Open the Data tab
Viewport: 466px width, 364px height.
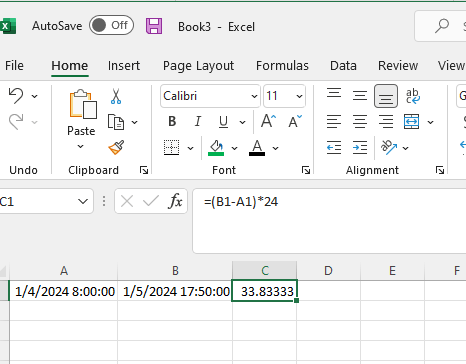point(343,66)
